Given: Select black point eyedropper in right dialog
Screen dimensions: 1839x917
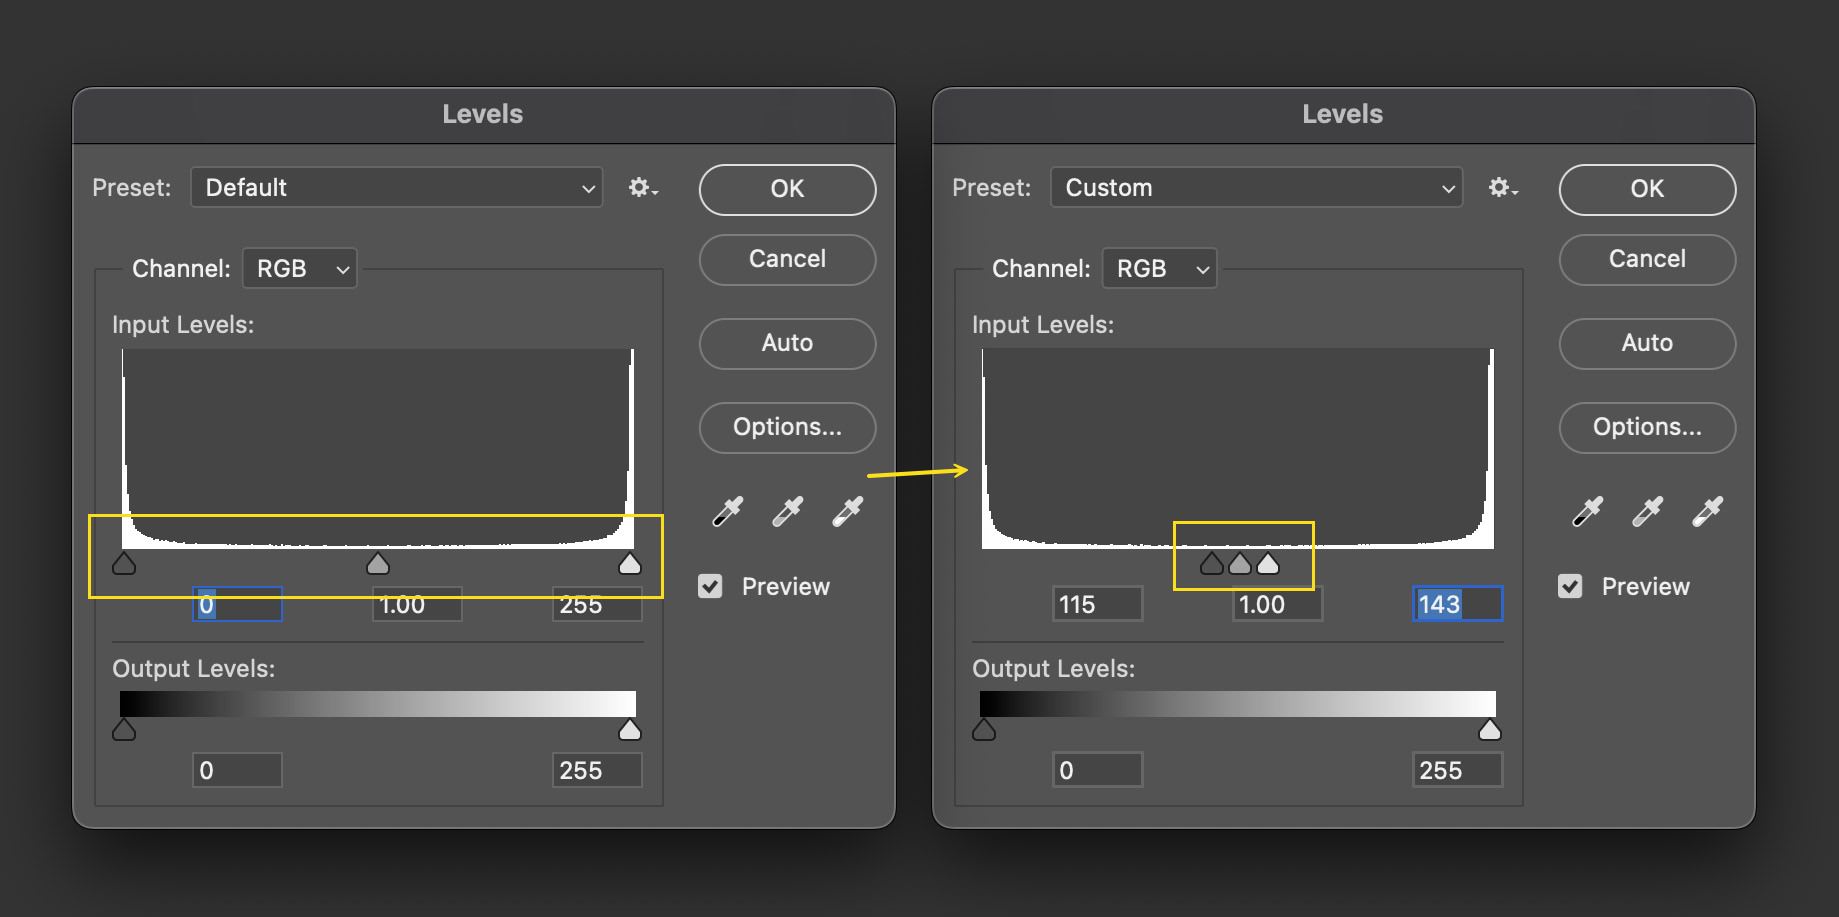Looking at the screenshot, I should click(x=1588, y=511).
